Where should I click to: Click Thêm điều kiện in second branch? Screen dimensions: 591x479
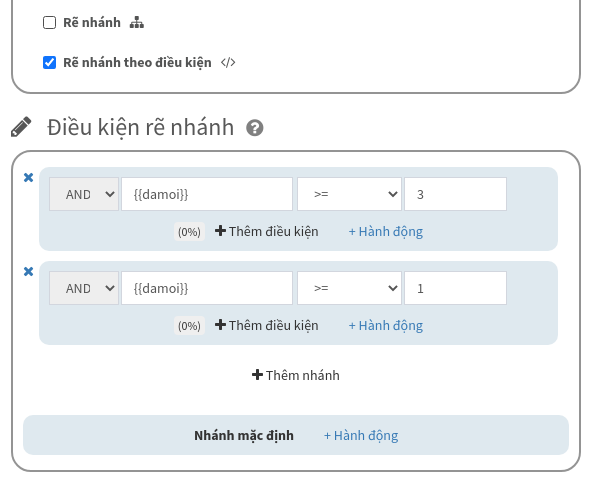(x=266, y=325)
